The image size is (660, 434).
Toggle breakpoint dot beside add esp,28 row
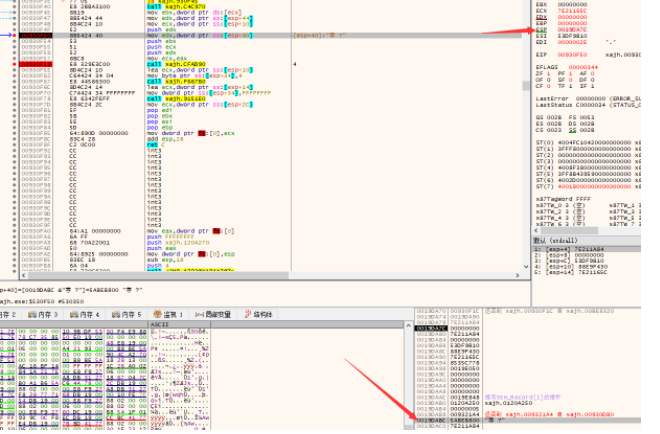click(14, 138)
